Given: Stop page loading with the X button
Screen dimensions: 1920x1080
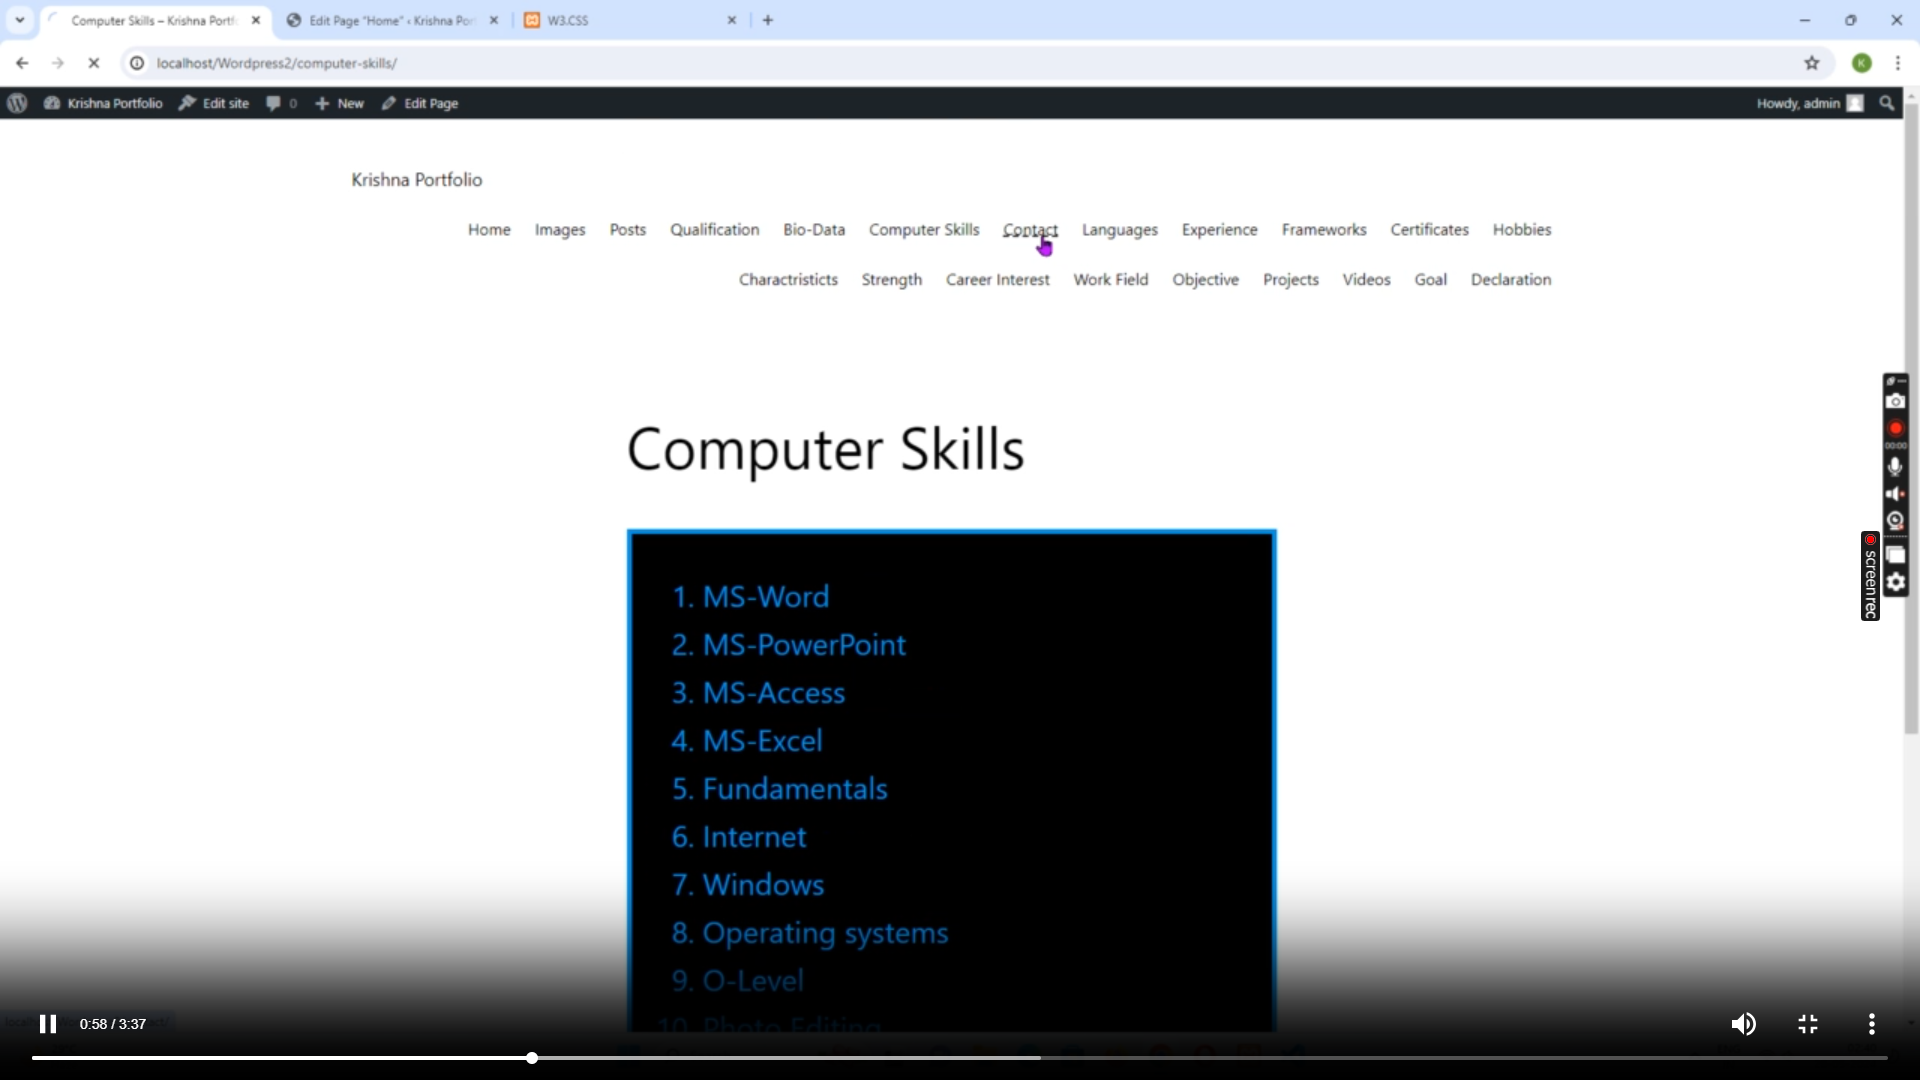Looking at the screenshot, I should pyautogui.click(x=94, y=63).
